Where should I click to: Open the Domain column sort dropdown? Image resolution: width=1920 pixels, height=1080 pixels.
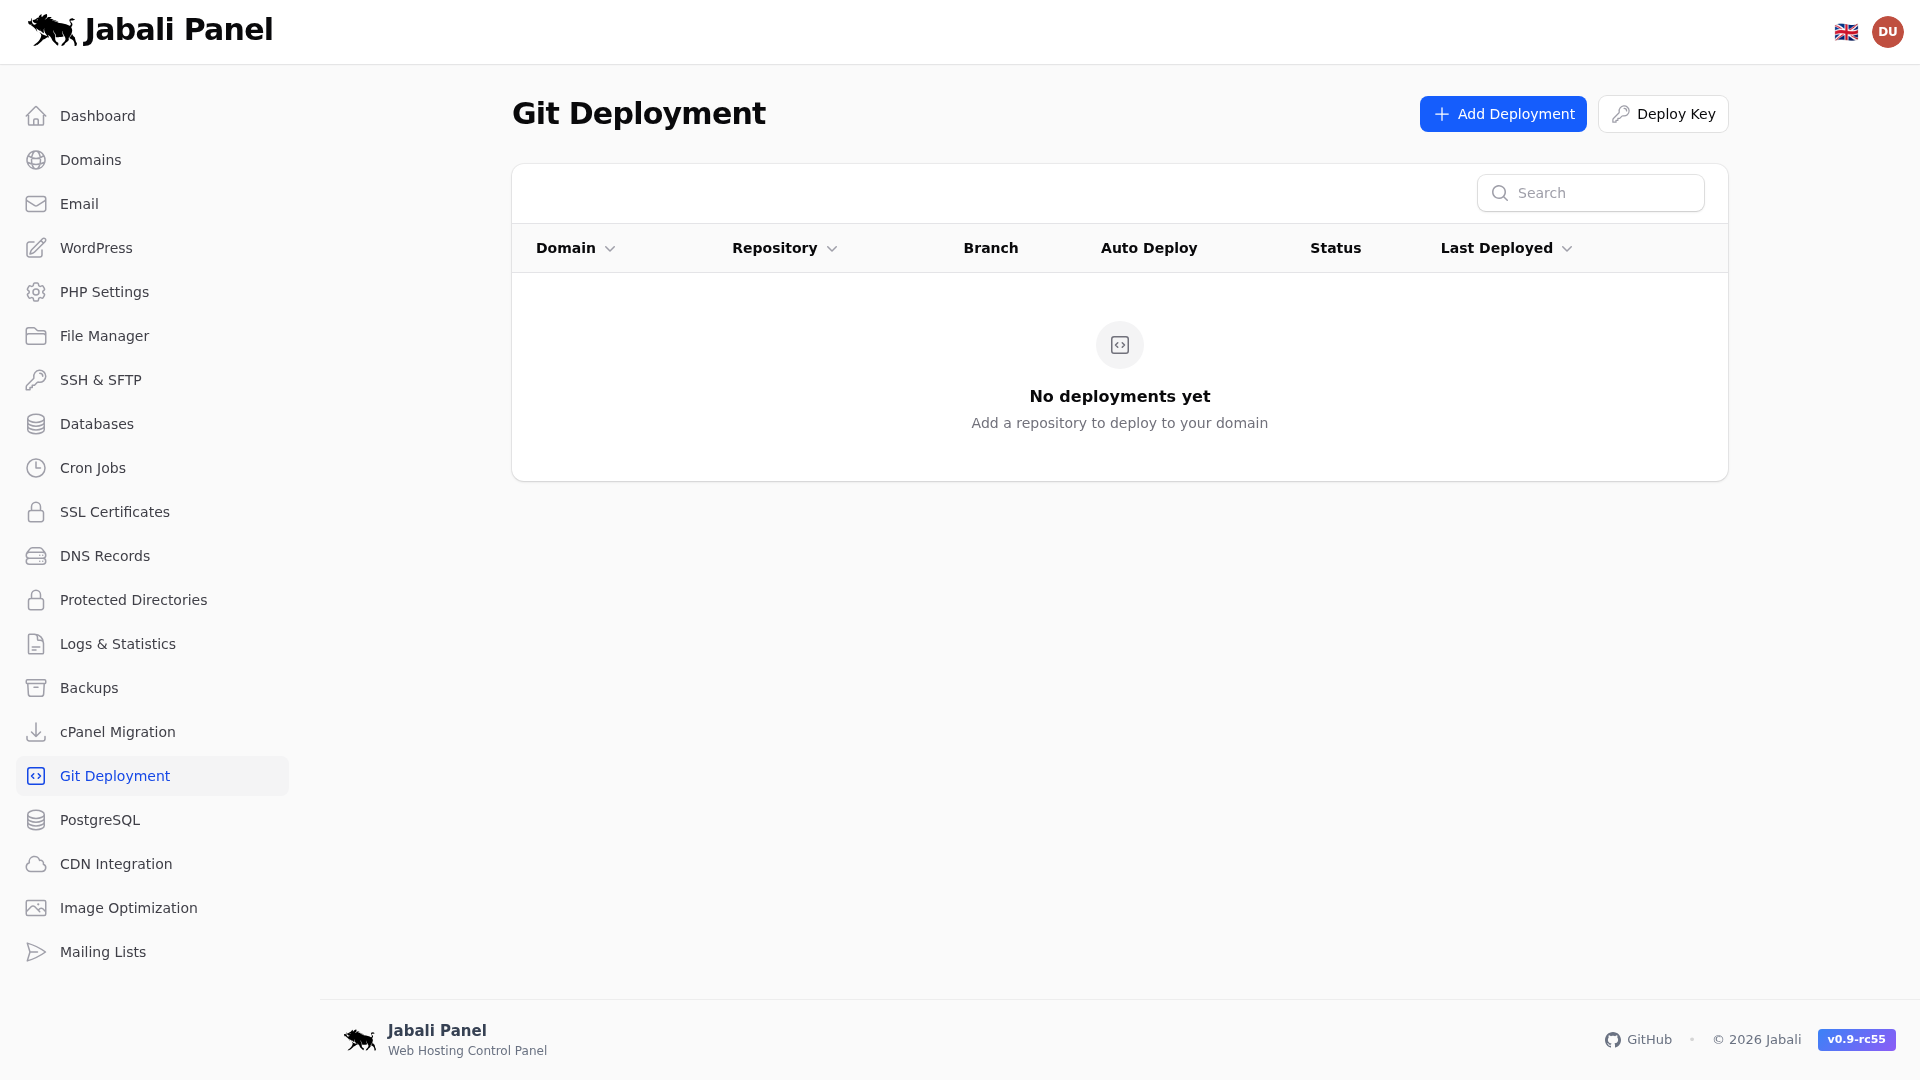[x=611, y=248]
